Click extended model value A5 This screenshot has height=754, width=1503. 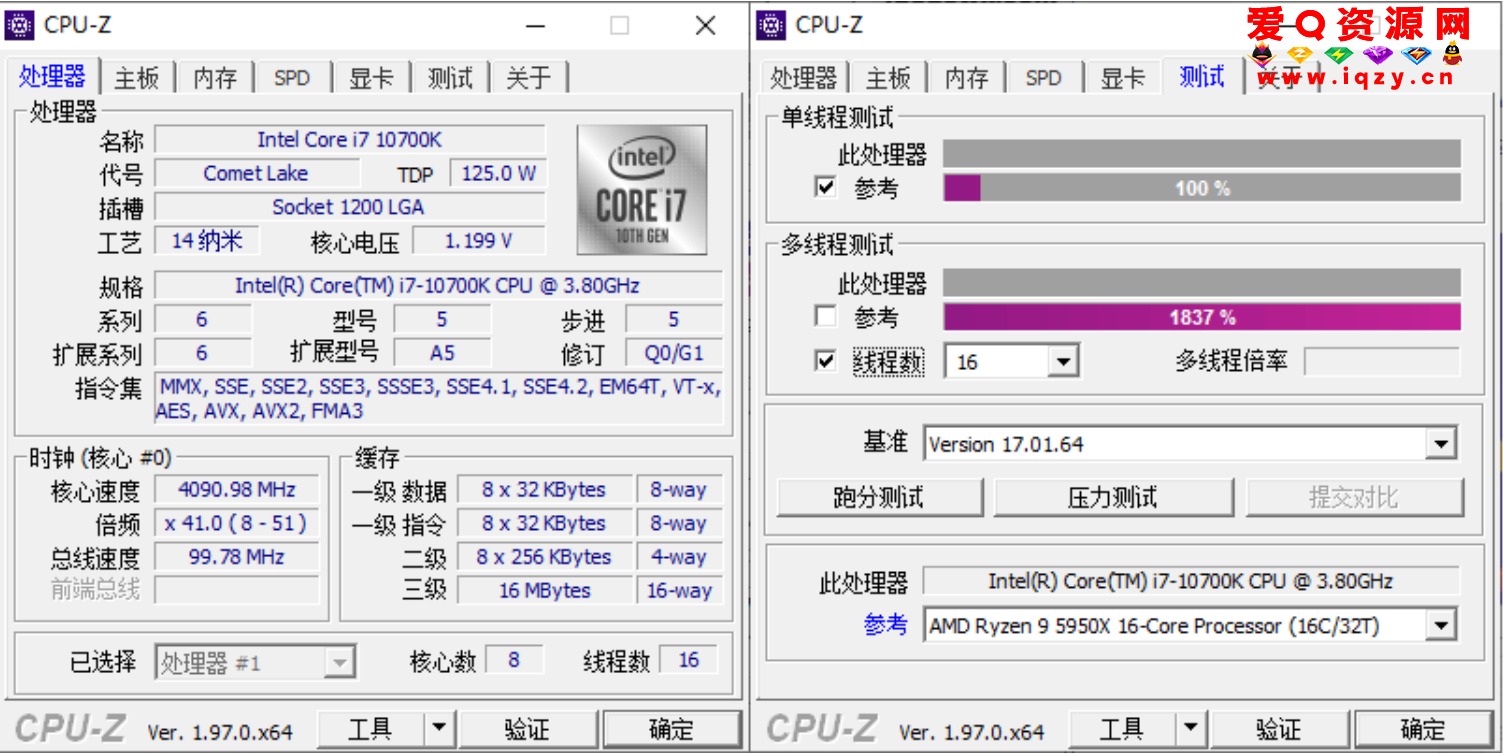point(442,353)
